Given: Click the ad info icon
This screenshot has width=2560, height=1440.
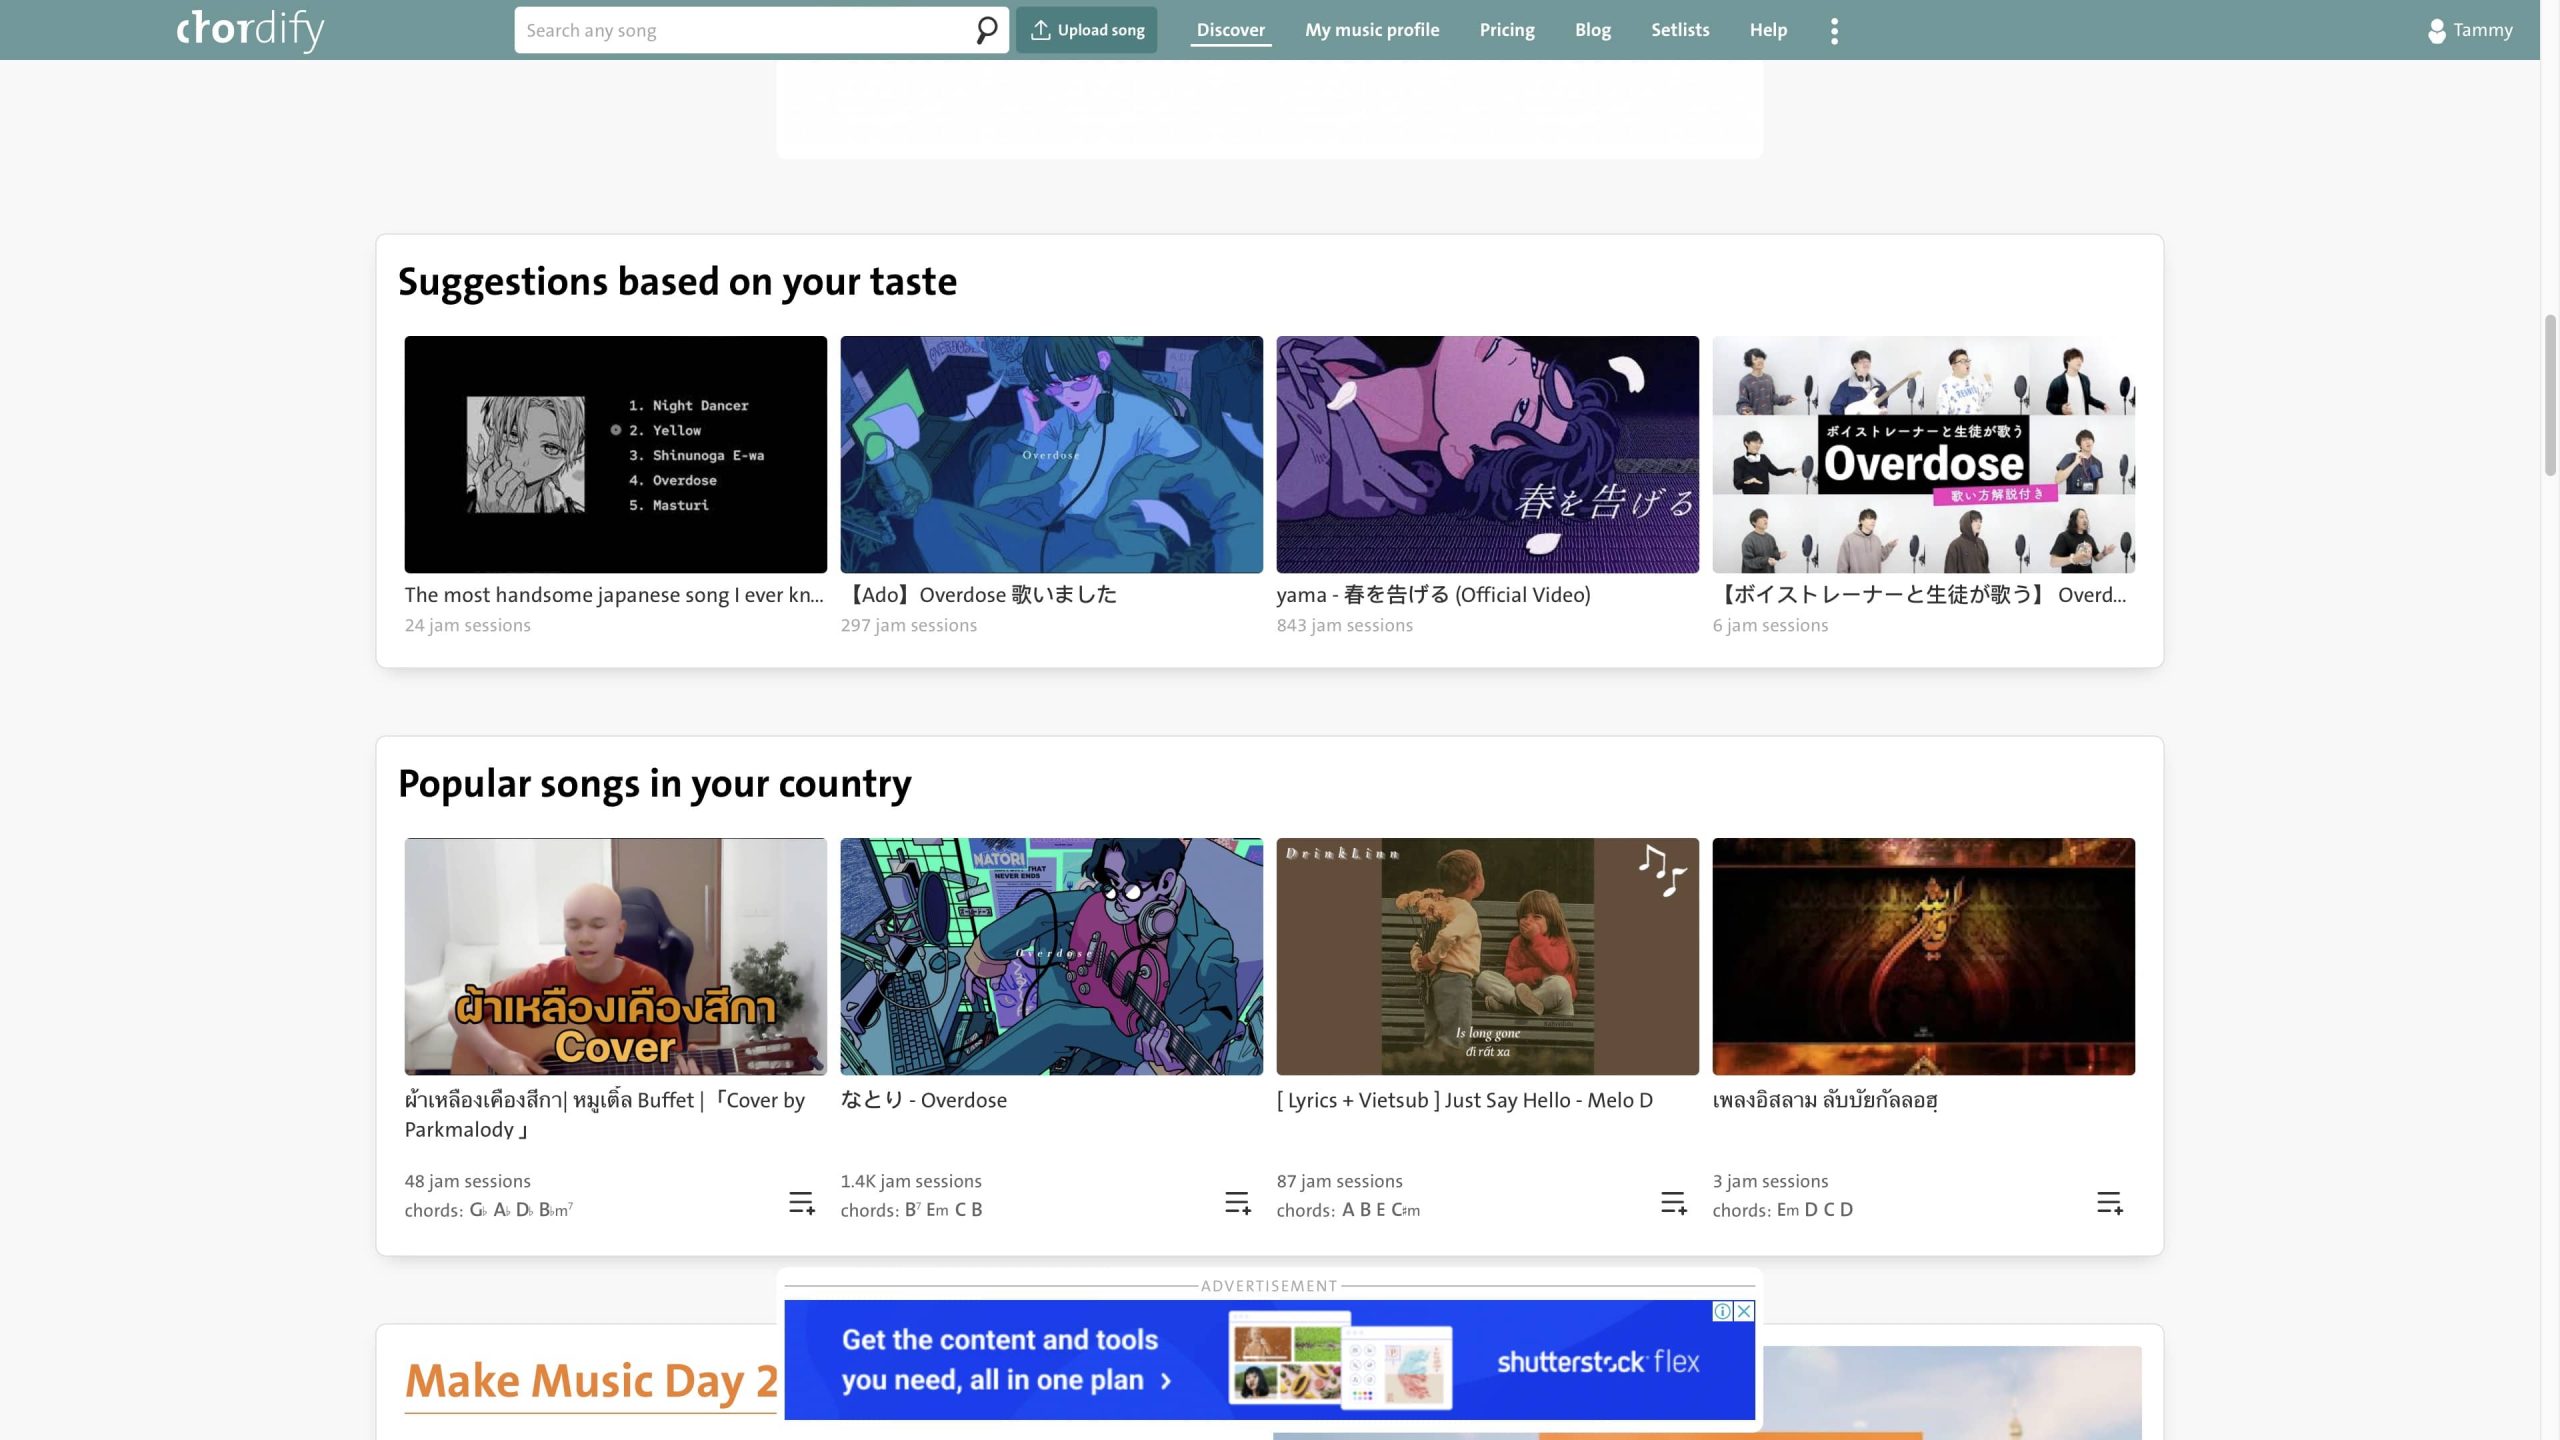Looking at the screenshot, I should [1723, 1311].
